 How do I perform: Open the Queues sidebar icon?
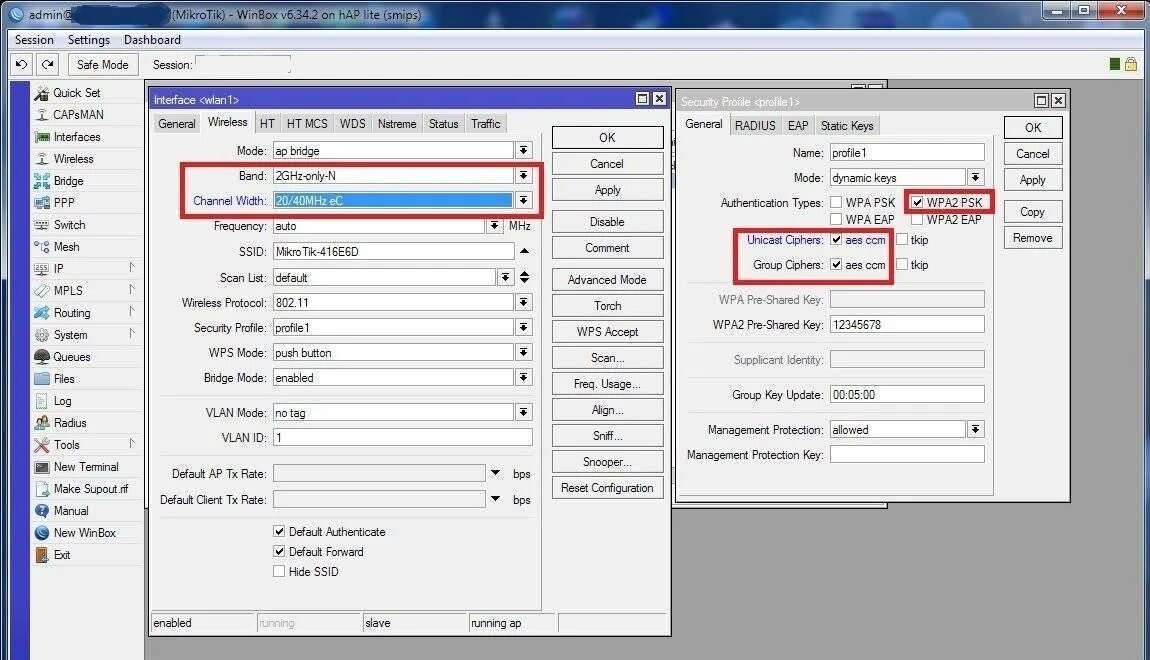click(42, 357)
